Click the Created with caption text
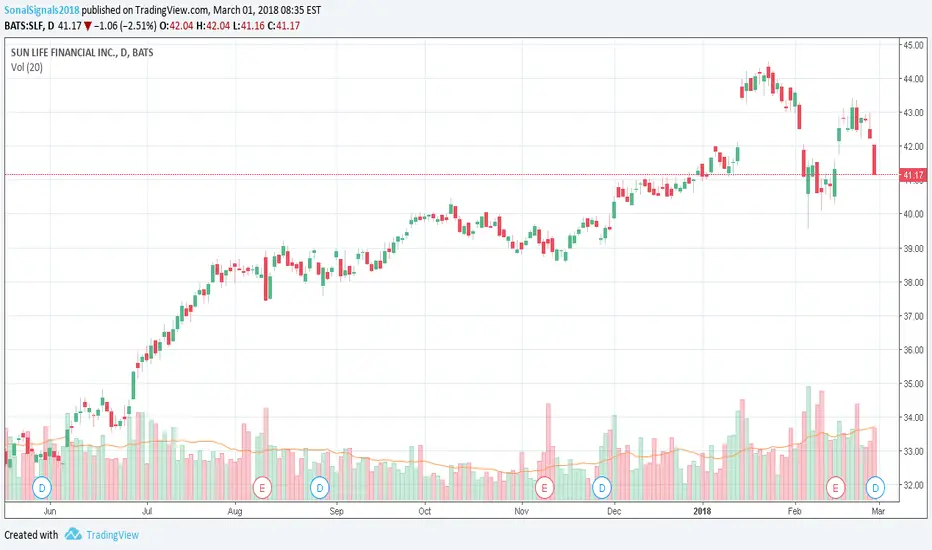The height and width of the screenshot is (550, 932). pos(31,535)
